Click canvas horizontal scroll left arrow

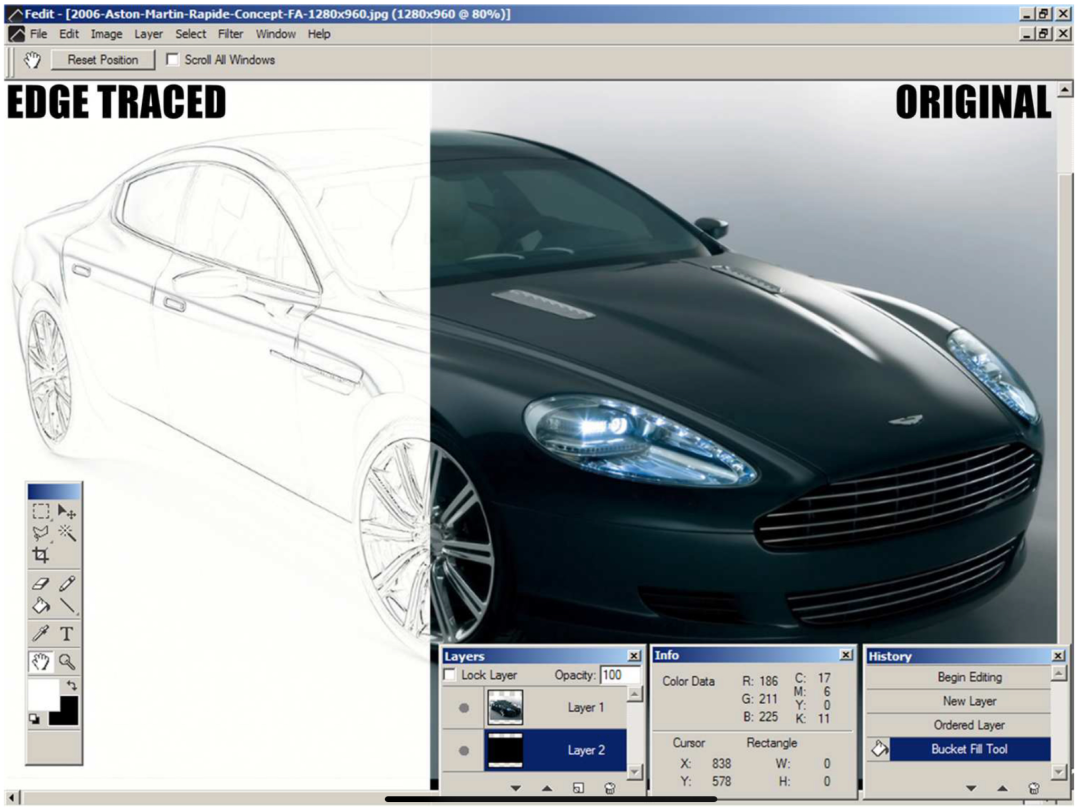click(x=12, y=799)
